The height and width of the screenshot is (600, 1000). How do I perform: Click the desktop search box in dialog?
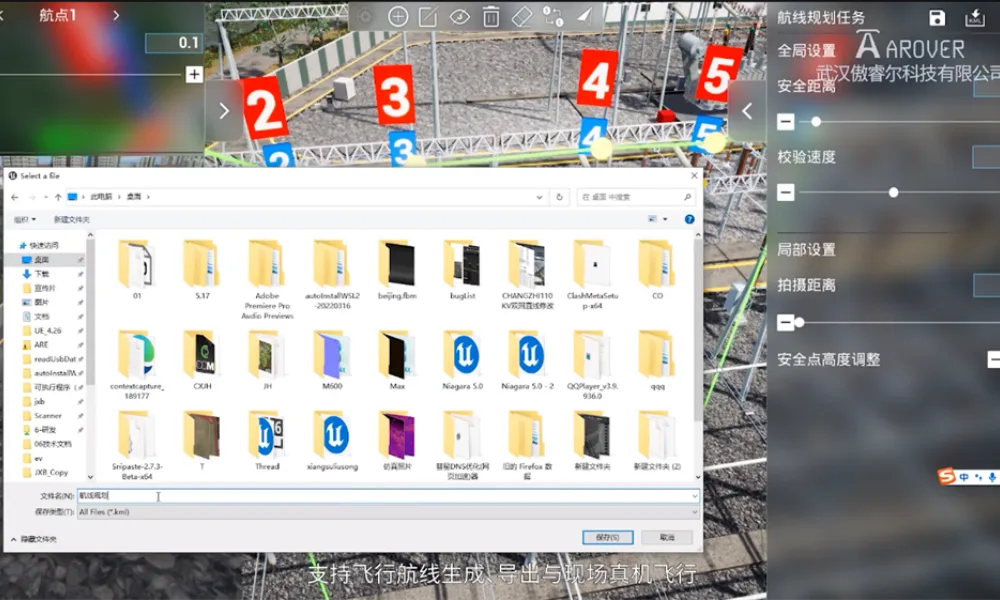pos(636,197)
